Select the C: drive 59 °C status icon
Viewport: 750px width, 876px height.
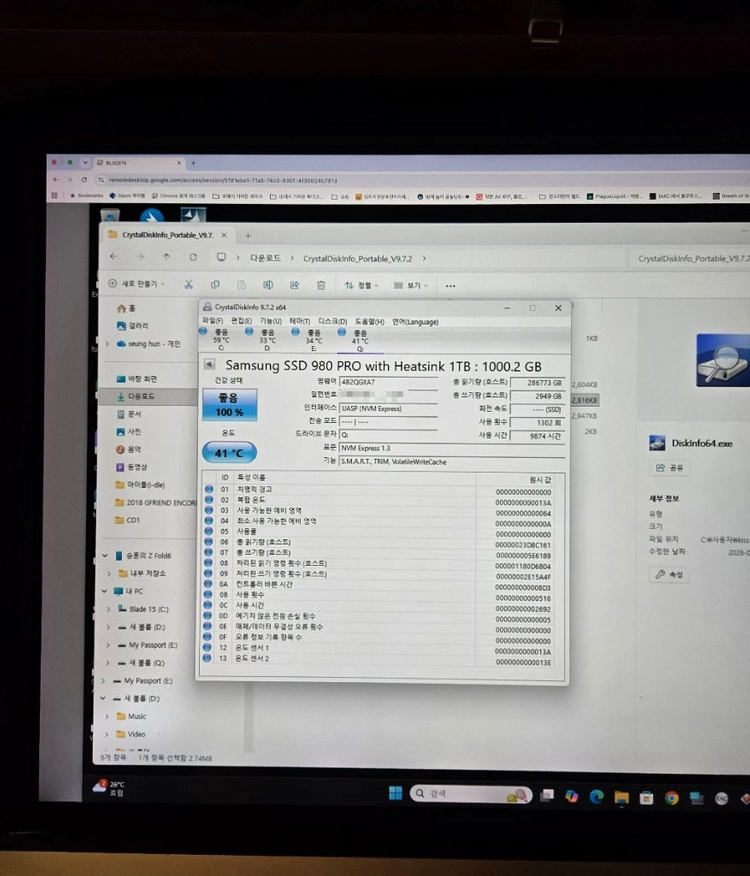(x=203, y=331)
